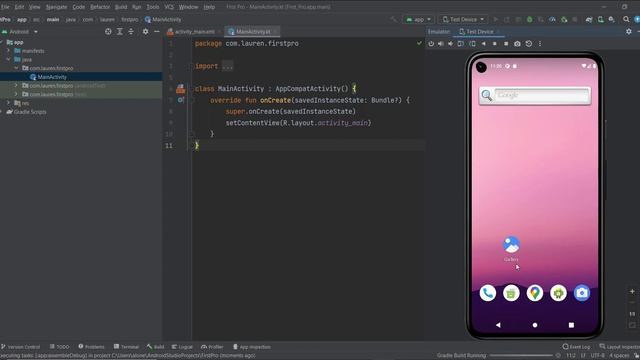Image resolution: width=640 pixels, height=360 pixels.
Task: Open the Maps app in emulator dock
Action: [x=535, y=293]
